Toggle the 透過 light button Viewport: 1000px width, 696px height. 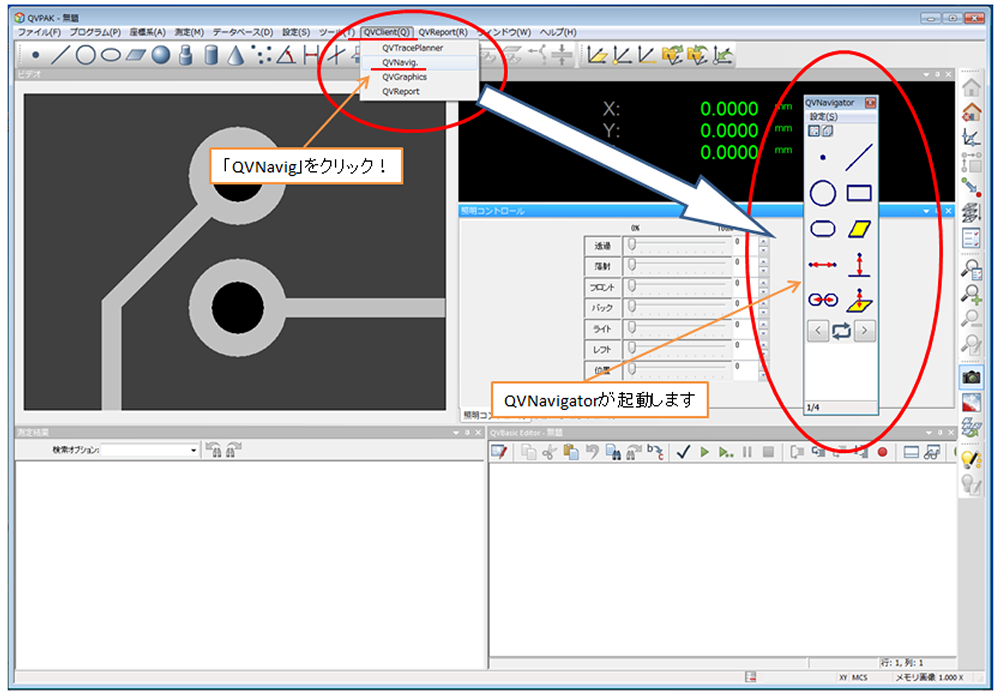point(602,245)
